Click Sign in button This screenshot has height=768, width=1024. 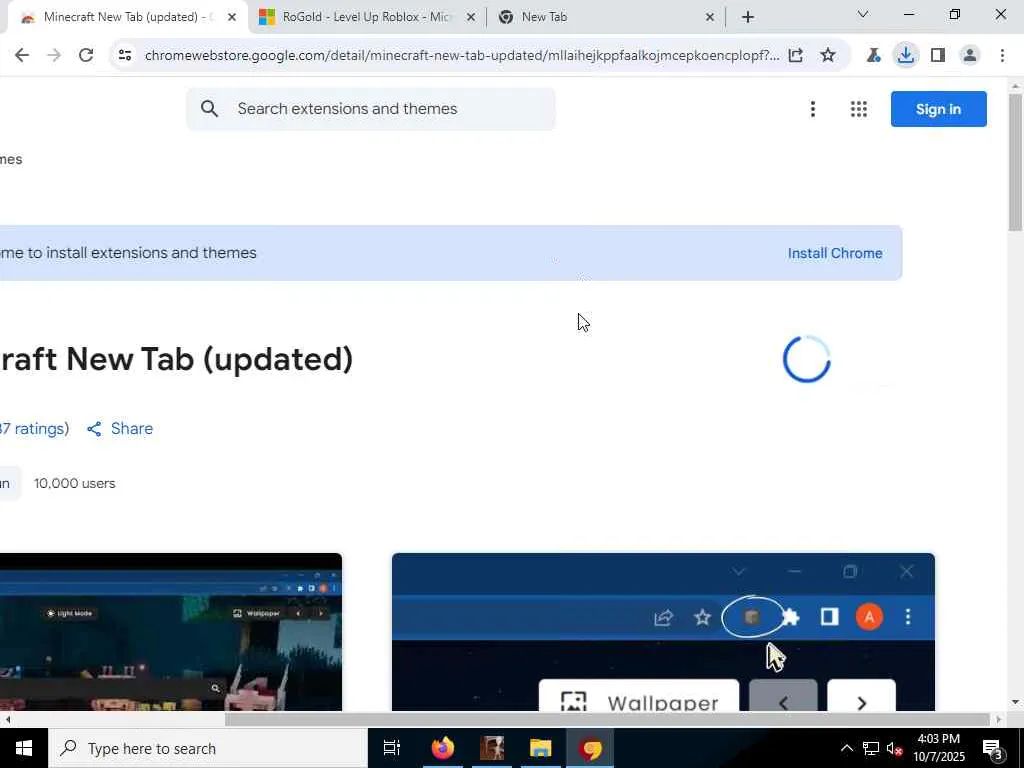coord(938,109)
